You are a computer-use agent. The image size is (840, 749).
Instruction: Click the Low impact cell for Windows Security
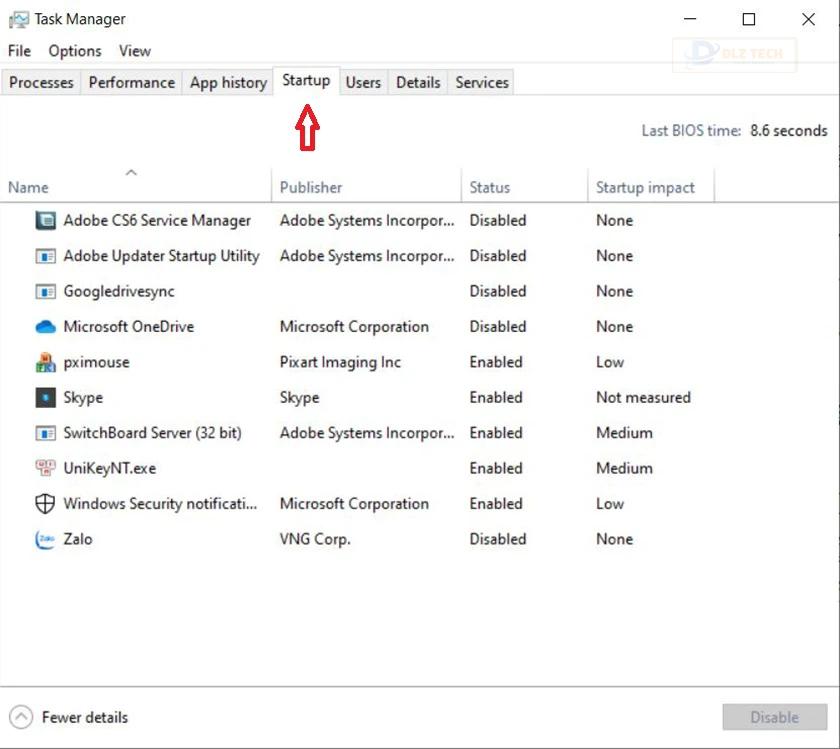pyautogui.click(x=610, y=504)
